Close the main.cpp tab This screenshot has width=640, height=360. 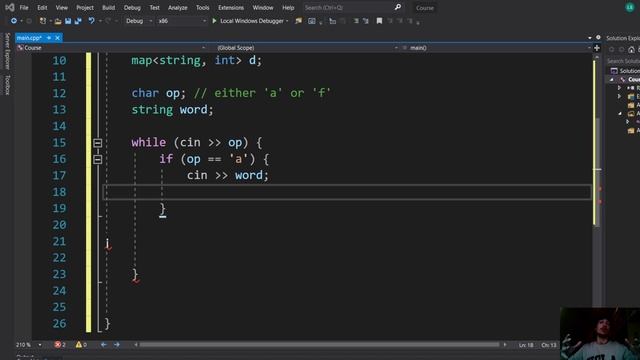click(58, 38)
